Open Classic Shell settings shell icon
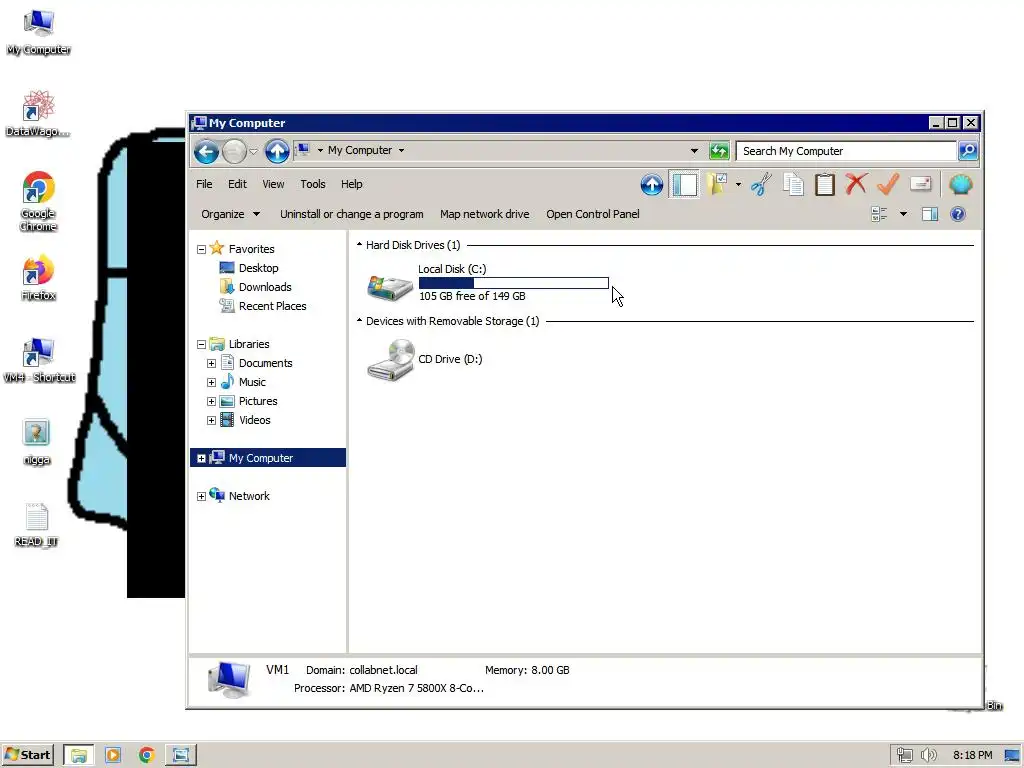The height and width of the screenshot is (768, 1024). [x=961, y=185]
